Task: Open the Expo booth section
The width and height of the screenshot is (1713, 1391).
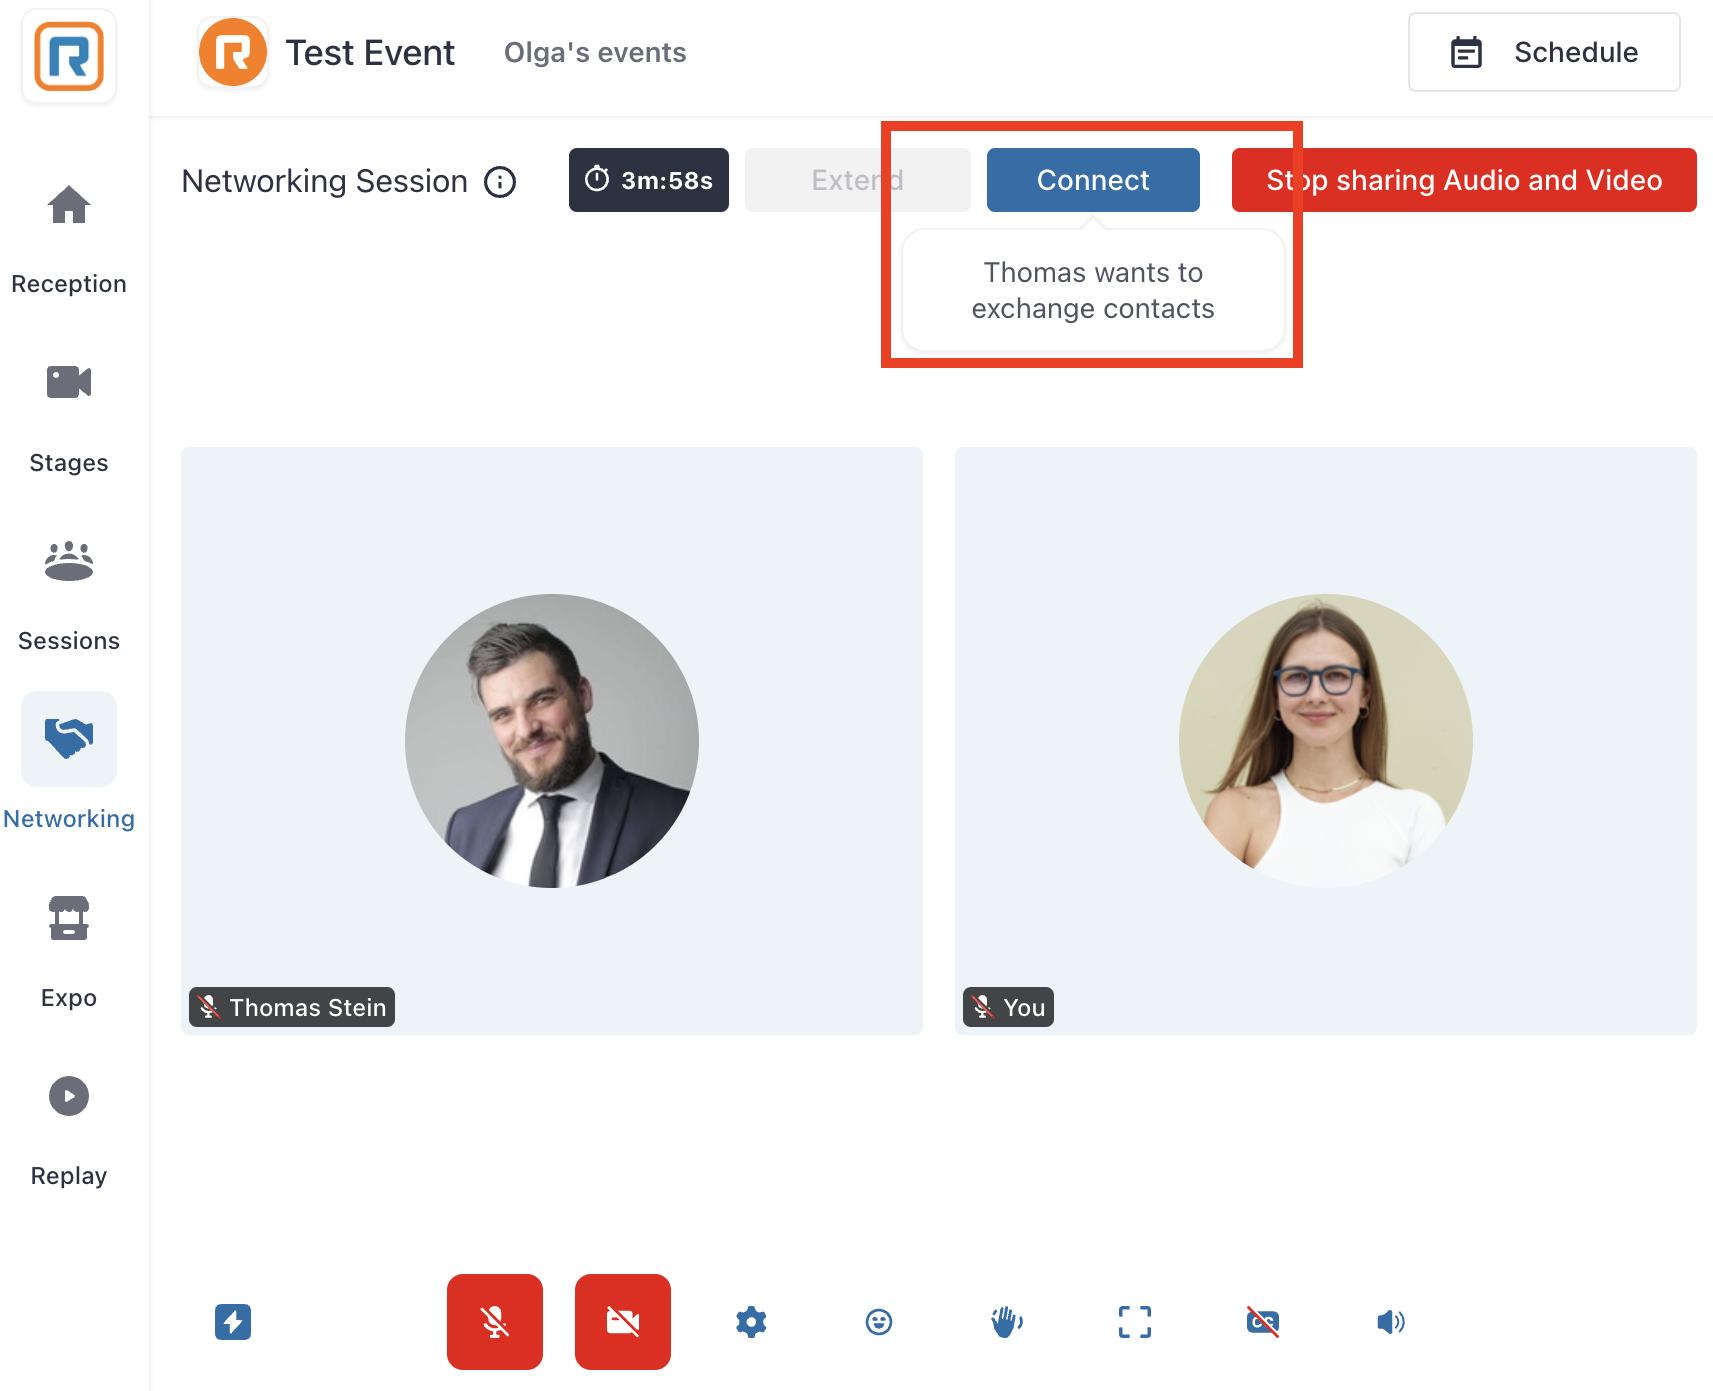Action: tap(69, 954)
